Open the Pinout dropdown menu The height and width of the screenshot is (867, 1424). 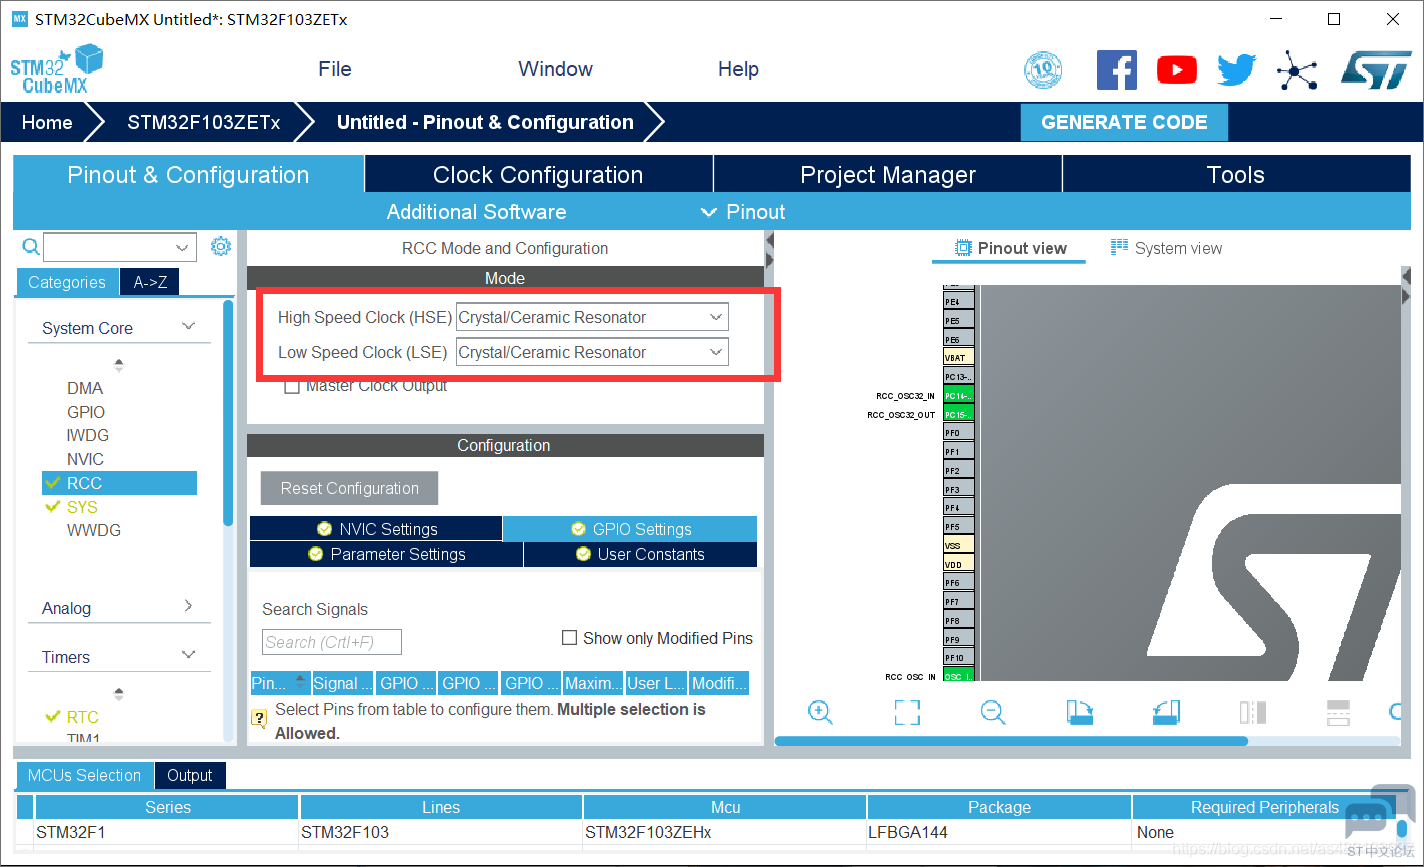pos(743,212)
